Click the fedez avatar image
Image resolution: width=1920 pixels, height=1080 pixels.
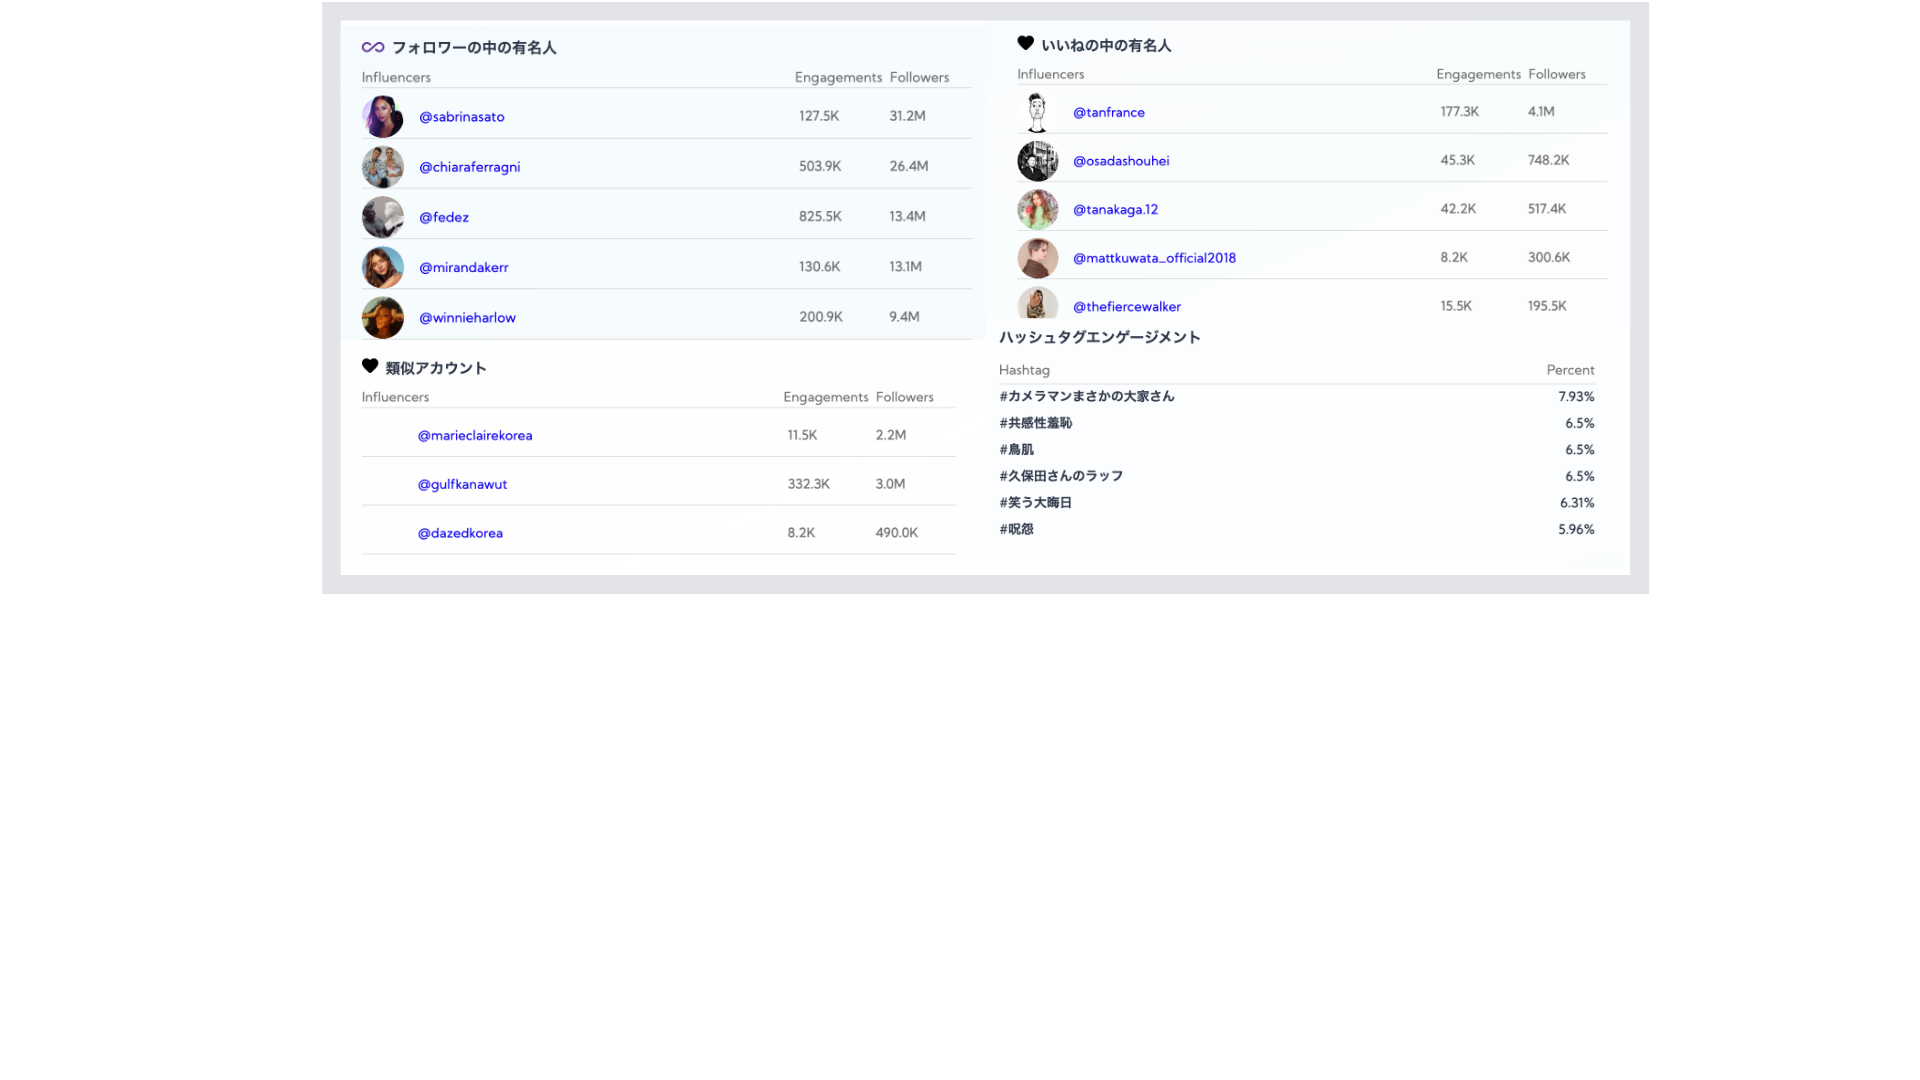pos(382,217)
